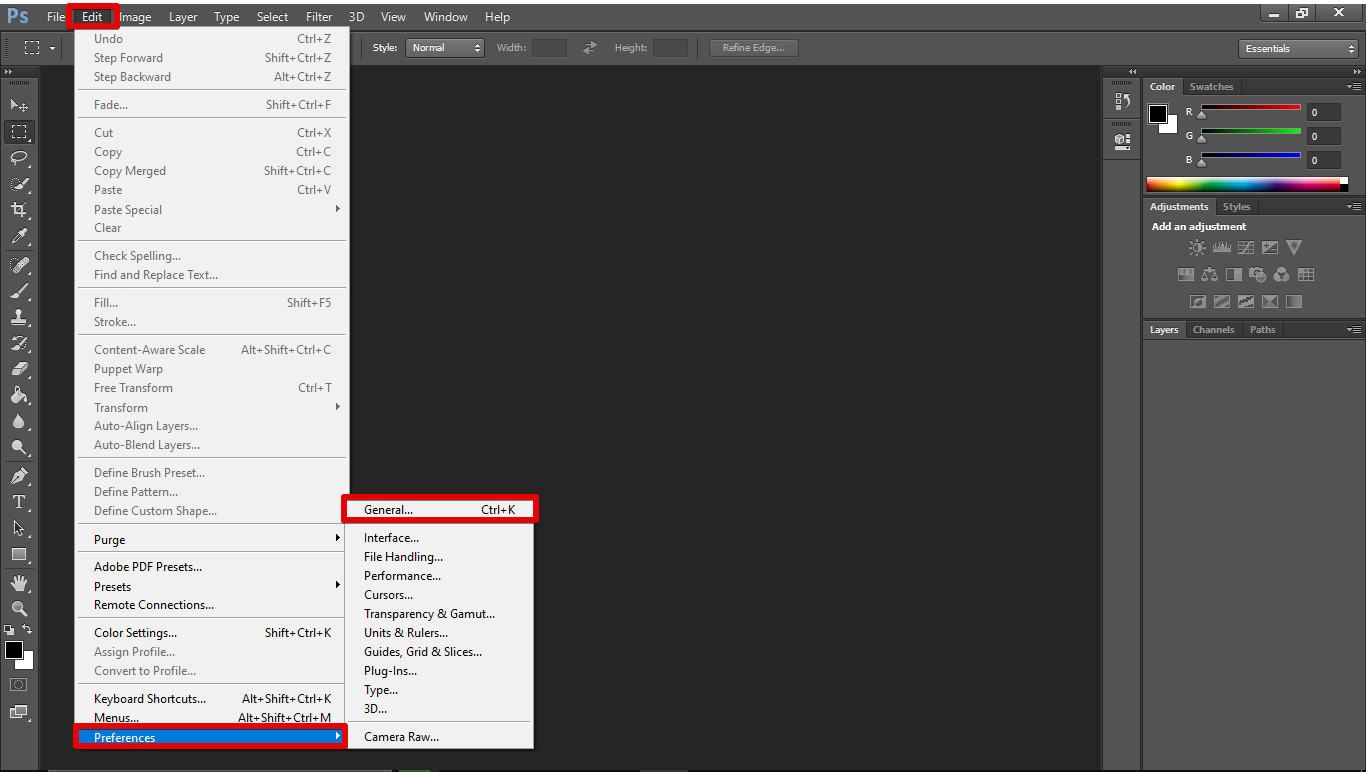Add a Levels adjustment
Image resolution: width=1366 pixels, height=772 pixels.
pos(1221,247)
